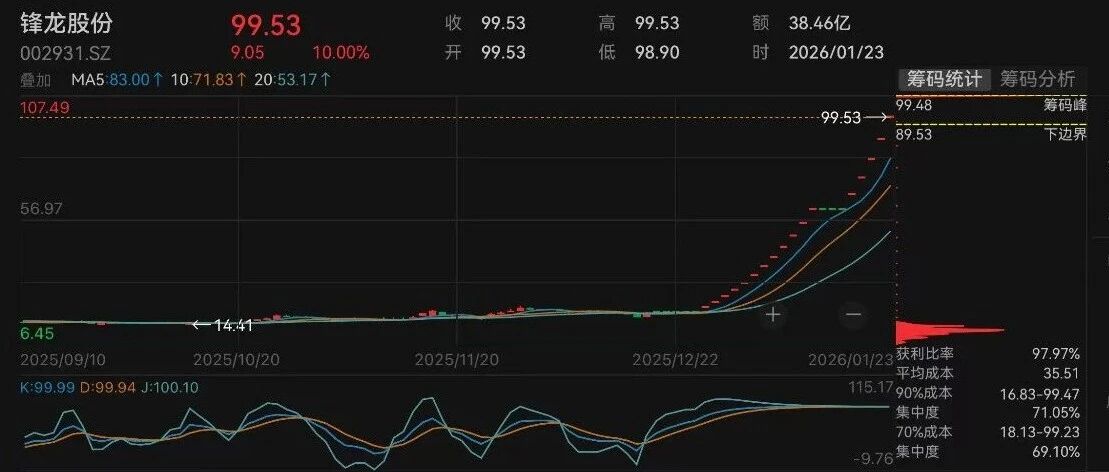The image size is (1109, 472).
Task: Click the 70%成本 18.13-99.23 row
Action: 988,432
